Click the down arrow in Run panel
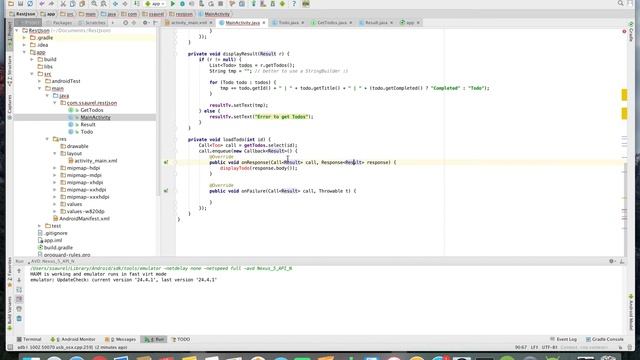 (19, 280)
